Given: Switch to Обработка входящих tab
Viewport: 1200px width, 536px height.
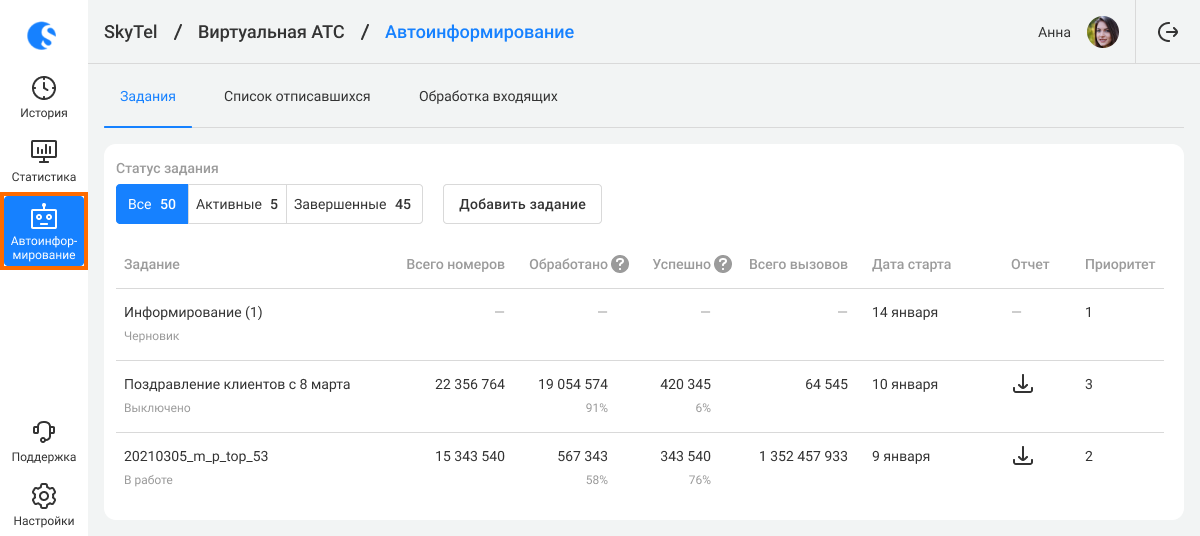Looking at the screenshot, I should click(488, 97).
